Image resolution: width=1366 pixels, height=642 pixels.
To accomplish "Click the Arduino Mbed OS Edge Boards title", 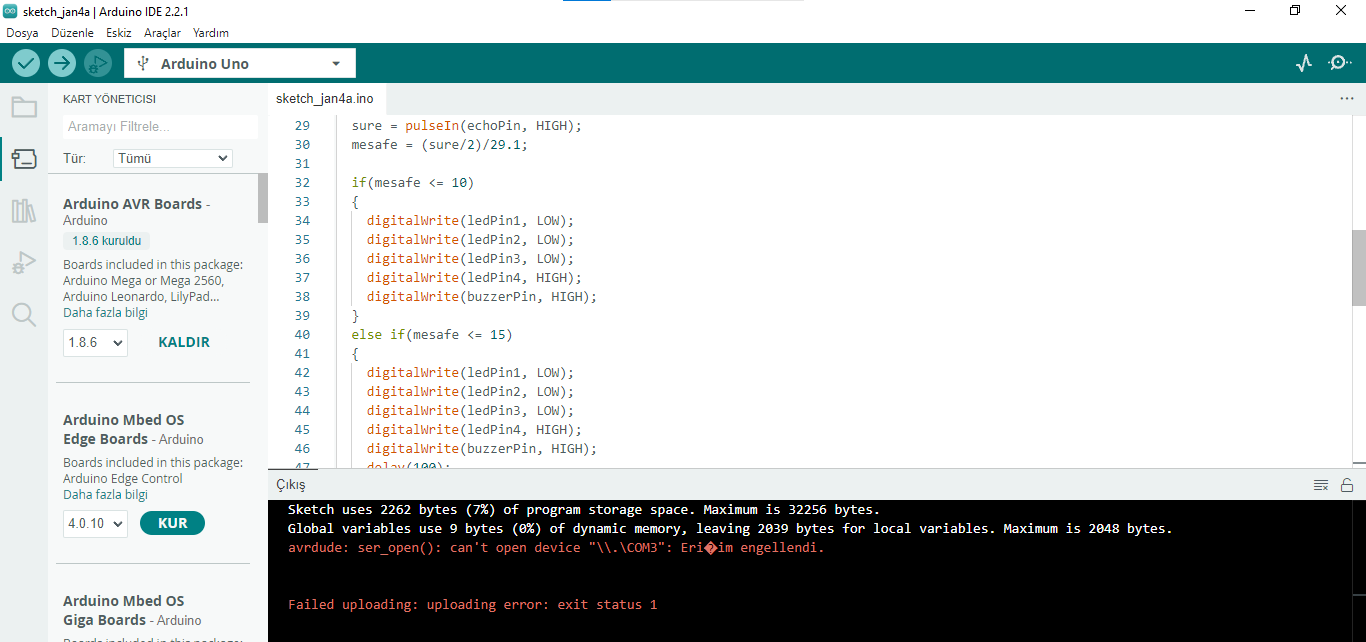I will (124, 429).
